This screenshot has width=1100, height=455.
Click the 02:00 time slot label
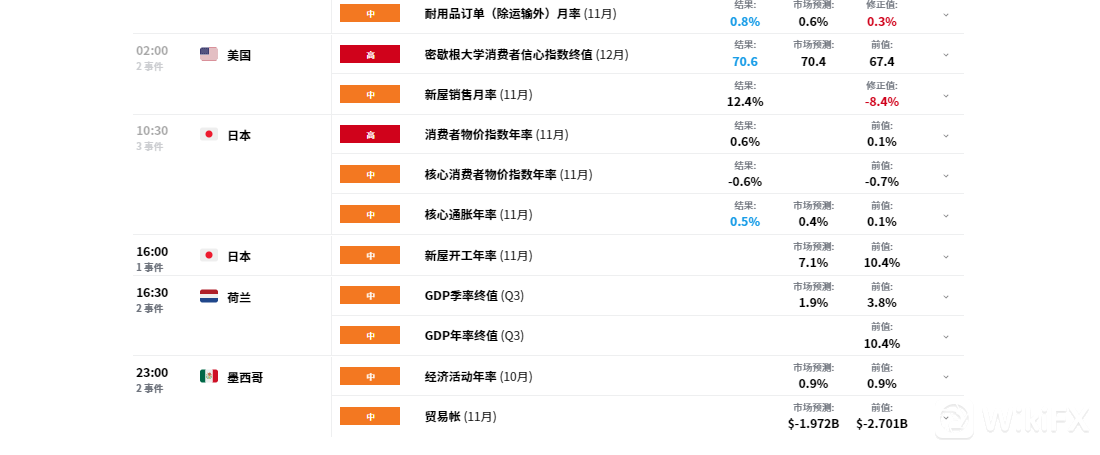152,51
